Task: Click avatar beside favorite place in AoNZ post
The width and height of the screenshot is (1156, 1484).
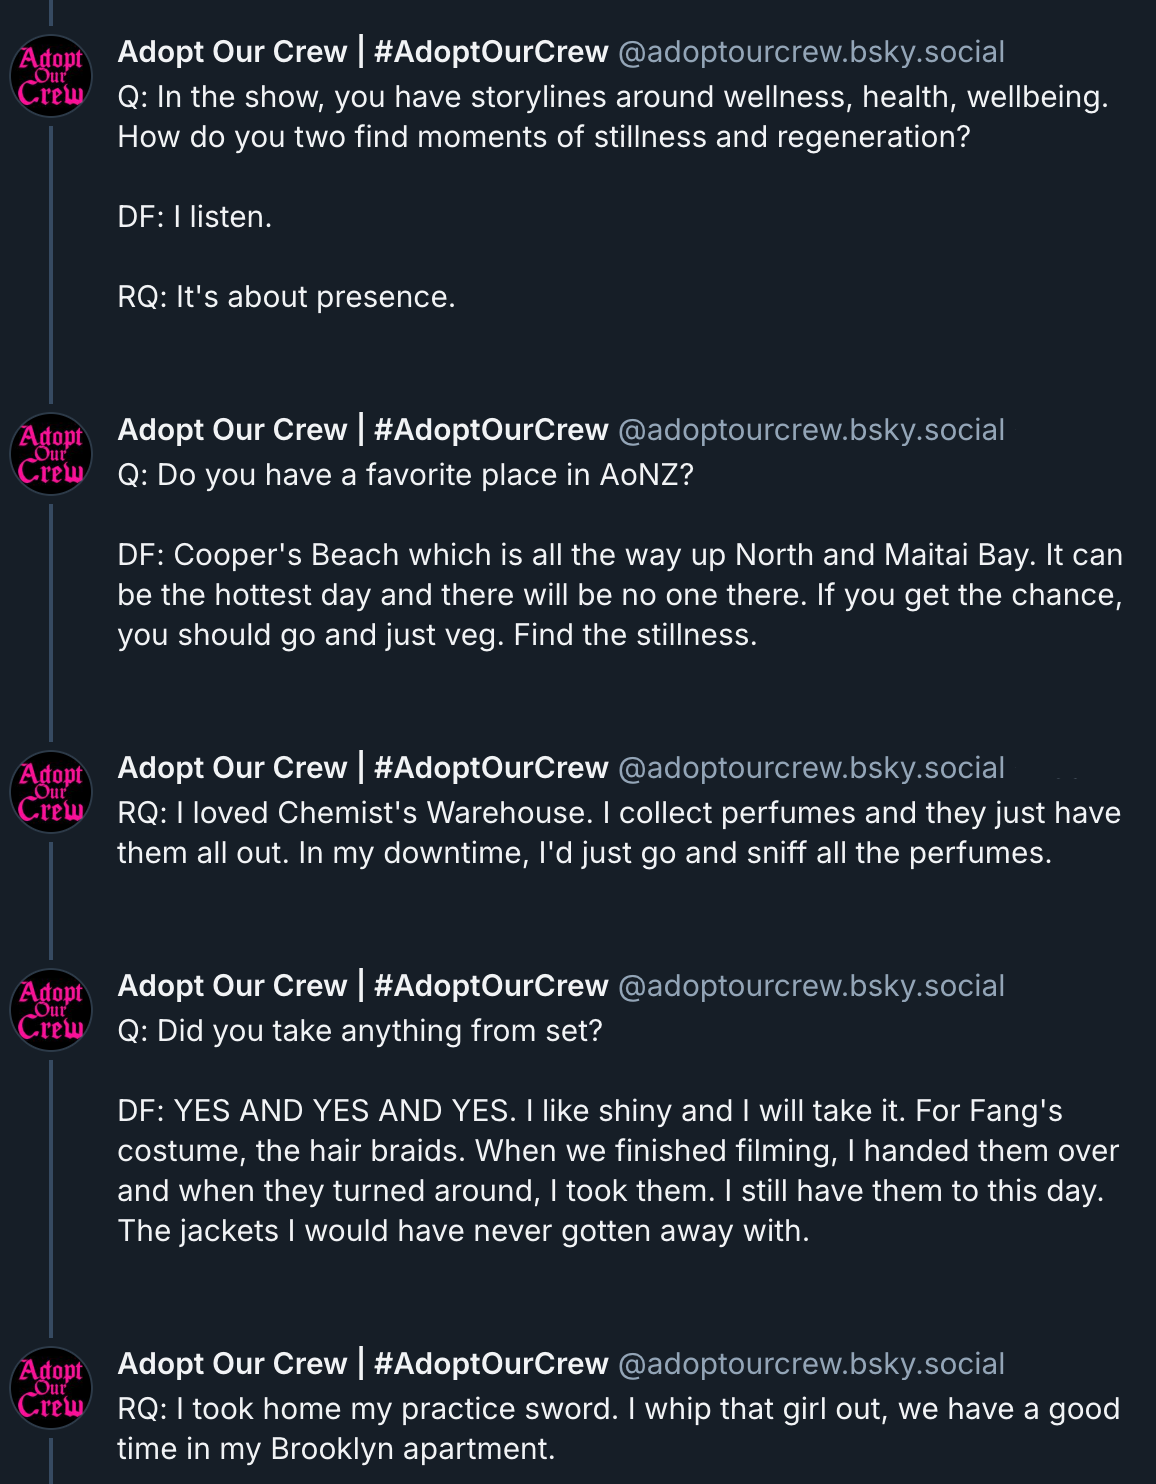Action: 51,455
